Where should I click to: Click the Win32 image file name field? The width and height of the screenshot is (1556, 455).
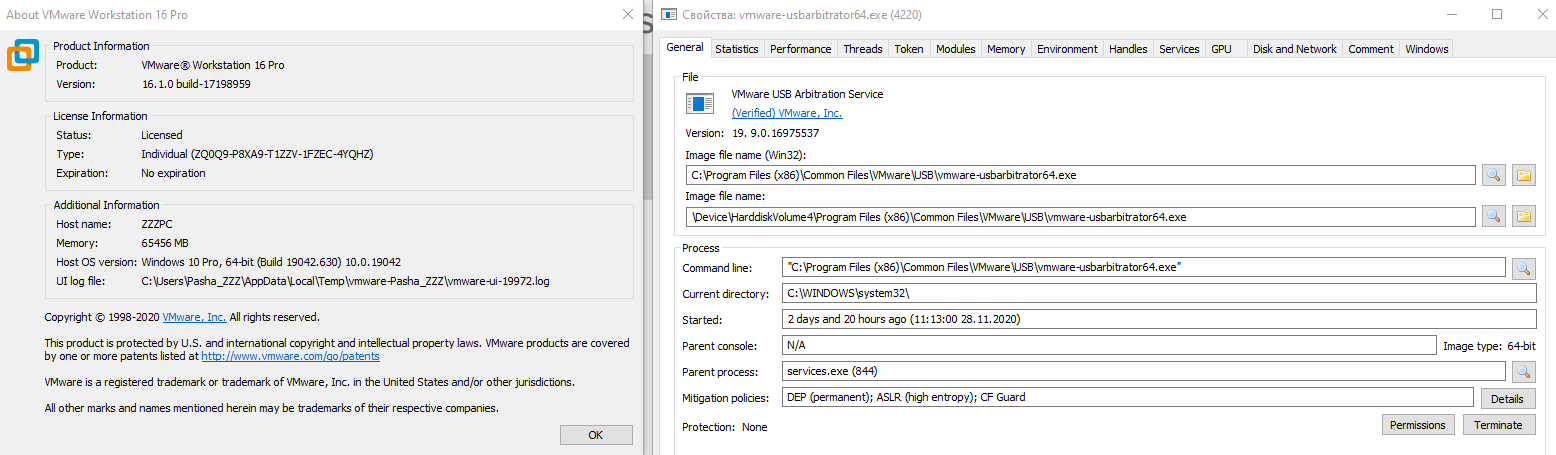point(1080,175)
